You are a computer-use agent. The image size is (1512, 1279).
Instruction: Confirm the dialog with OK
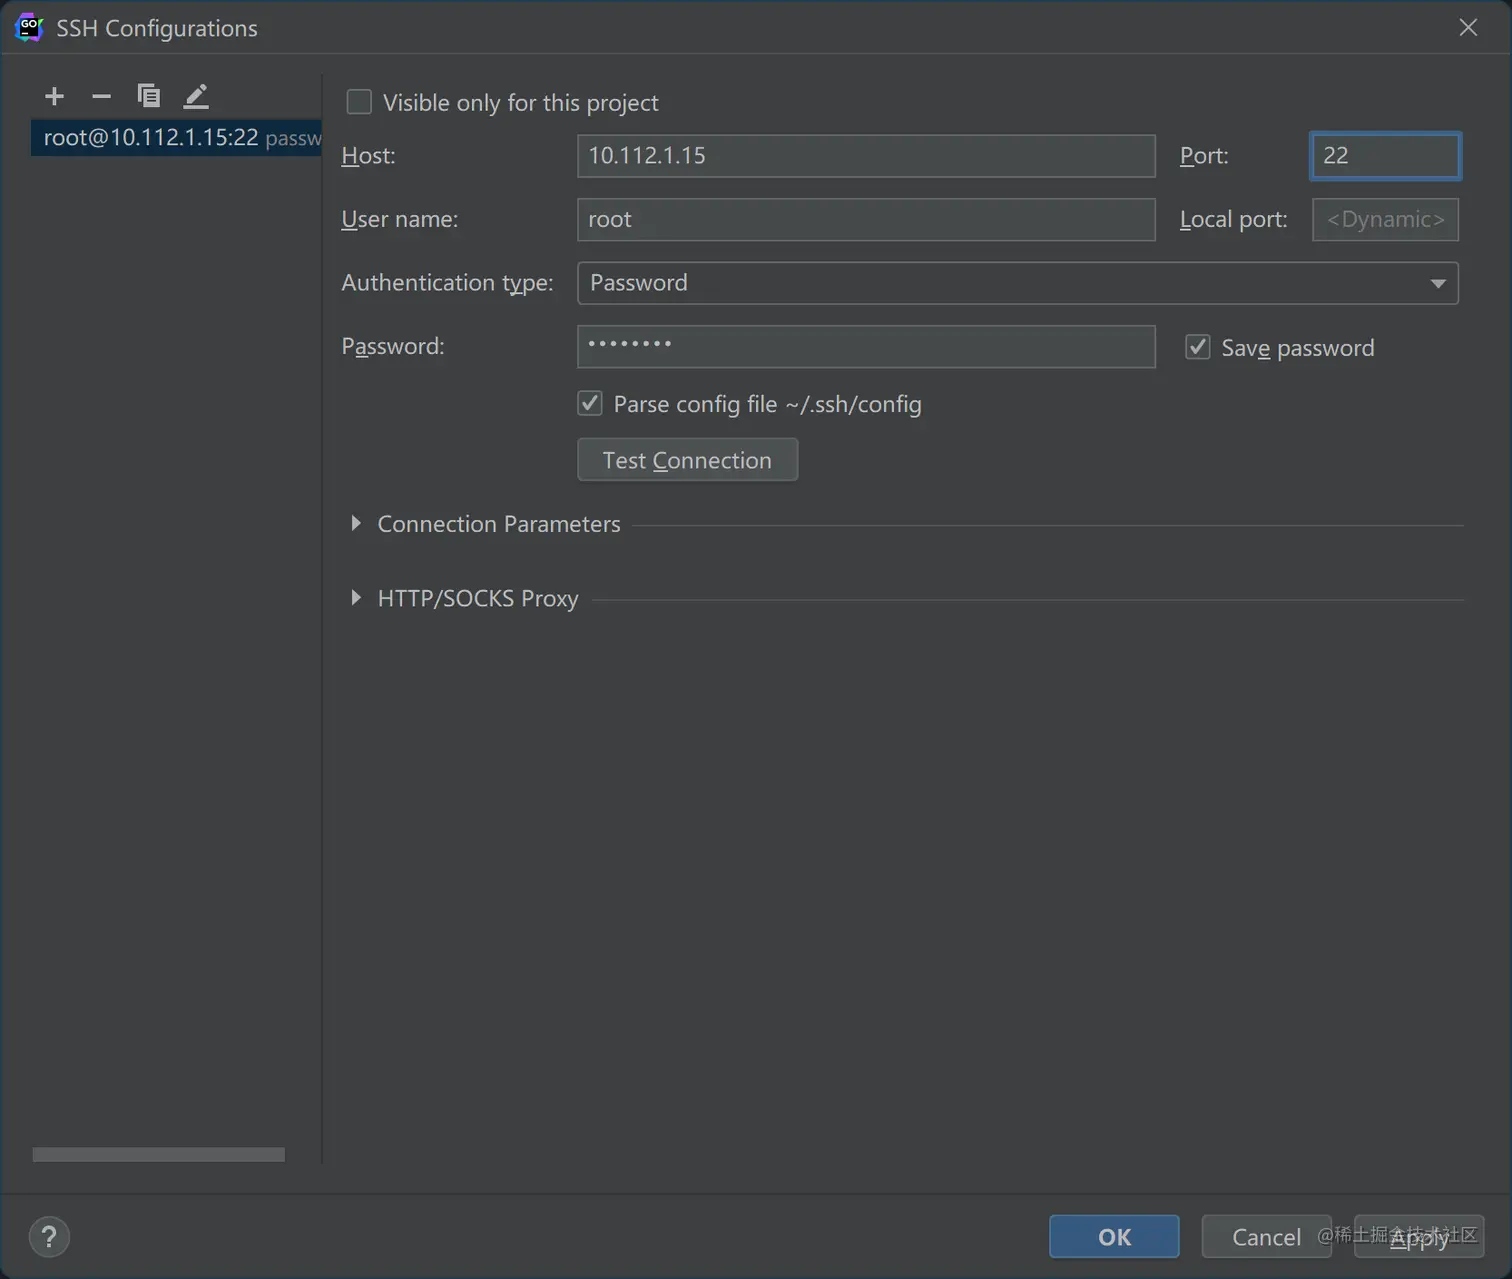tap(1114, 1237)
